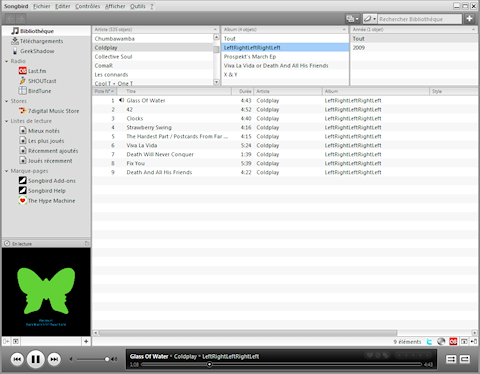
Task: Click the Twitter bird status bar icon
Action: click(430, 342)
